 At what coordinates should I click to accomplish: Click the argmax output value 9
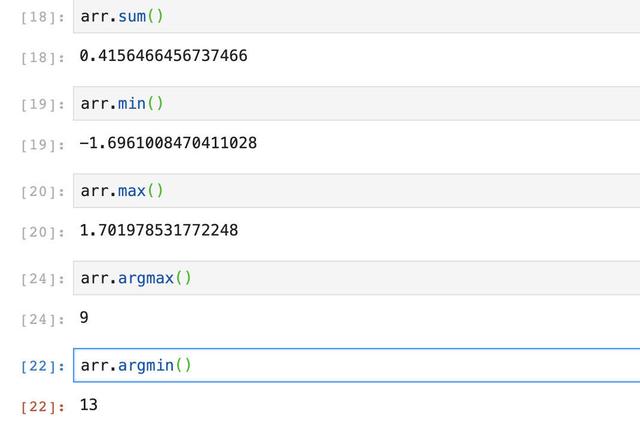point(84,317)
